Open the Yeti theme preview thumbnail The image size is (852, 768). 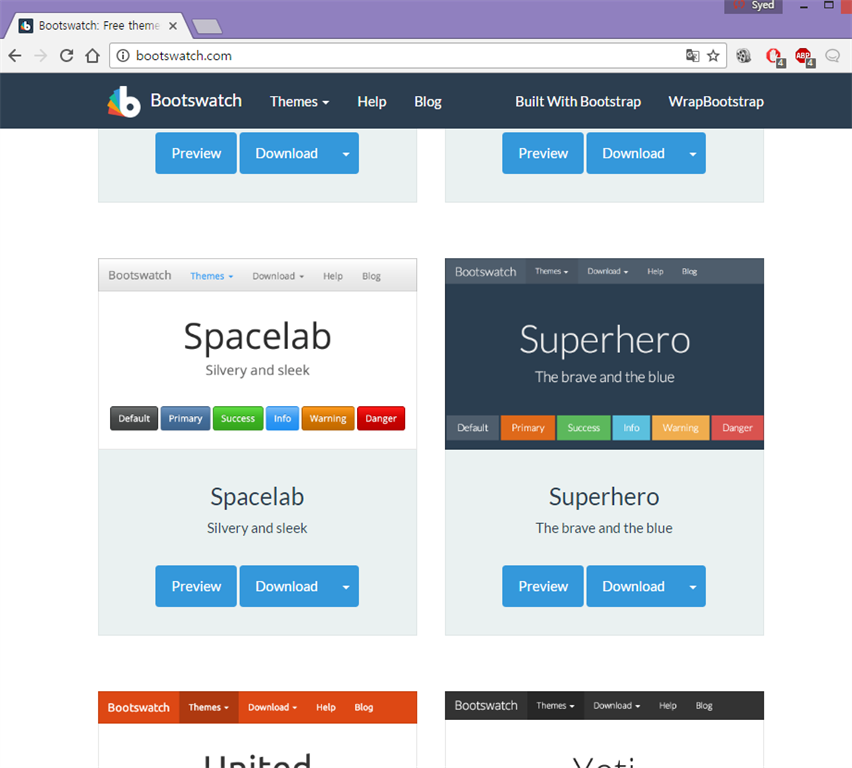click(604, 729)
